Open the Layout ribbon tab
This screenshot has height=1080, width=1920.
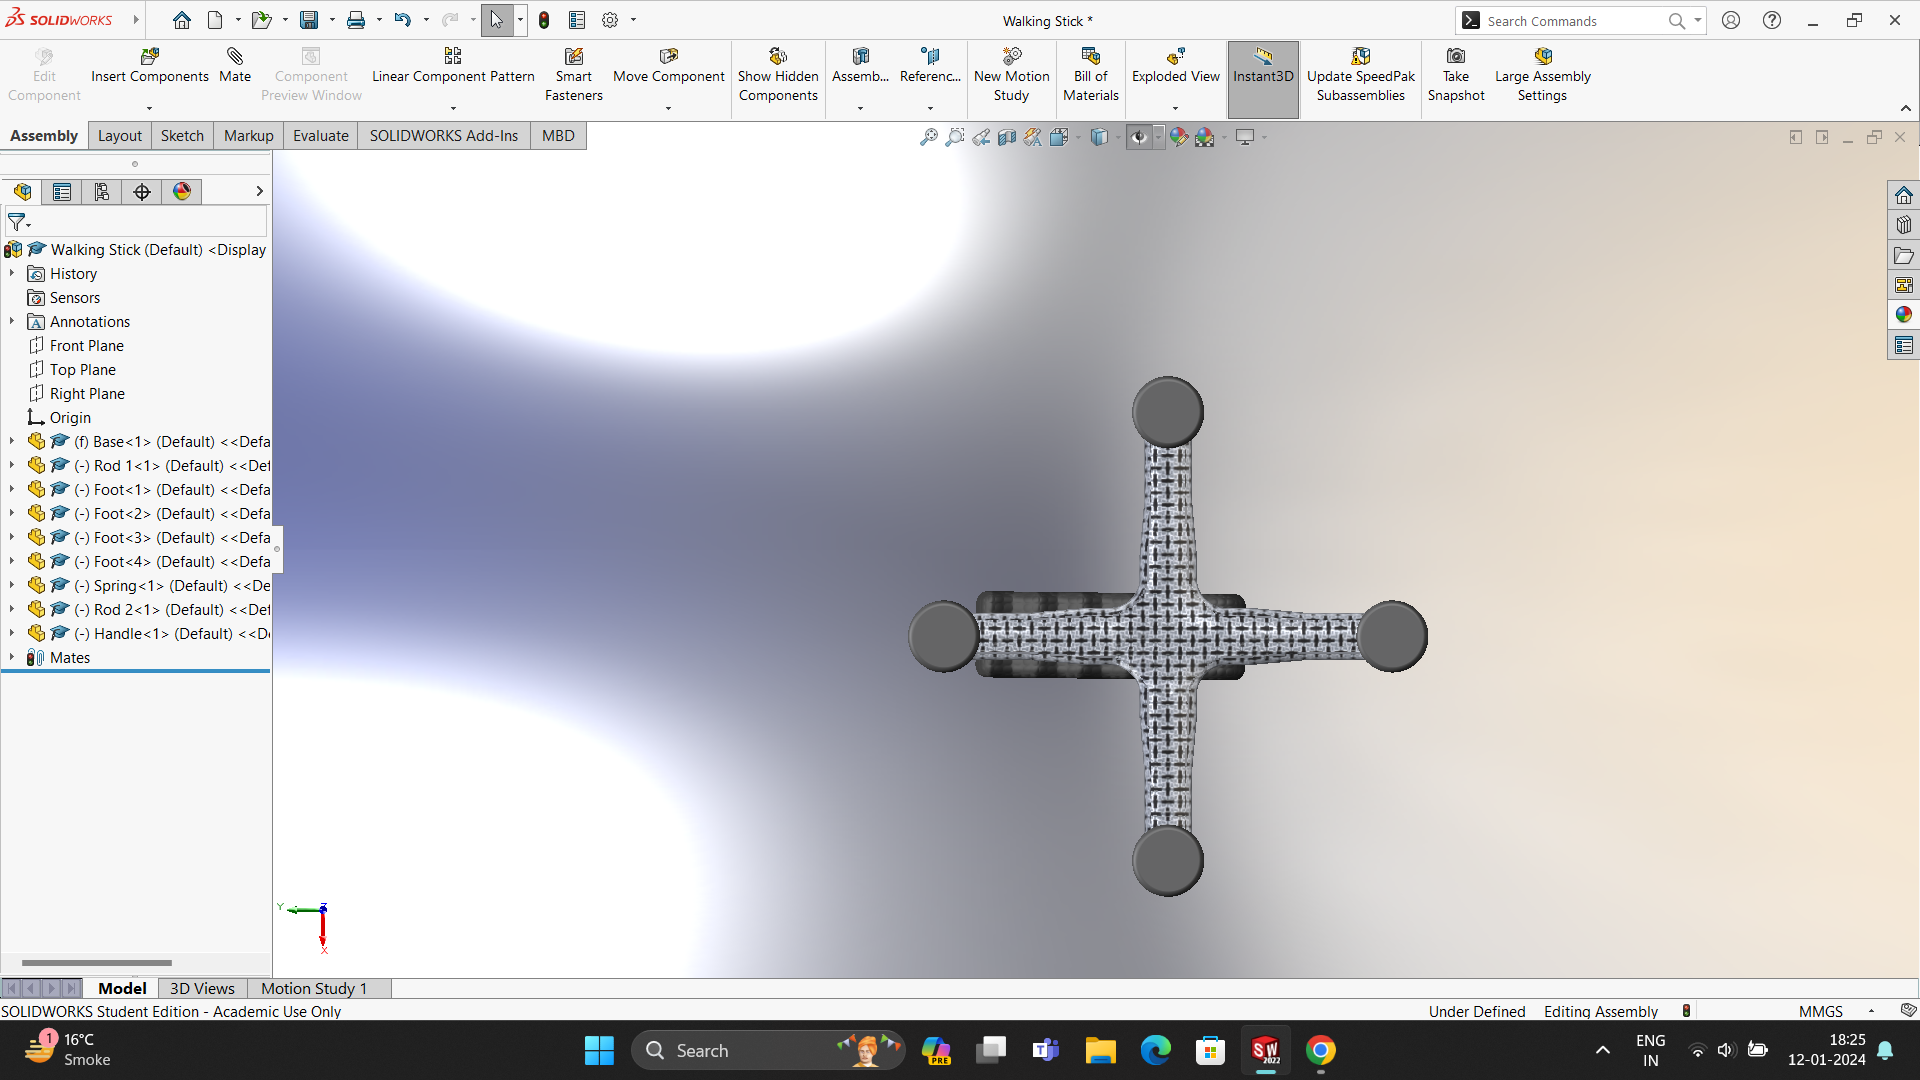120,136
